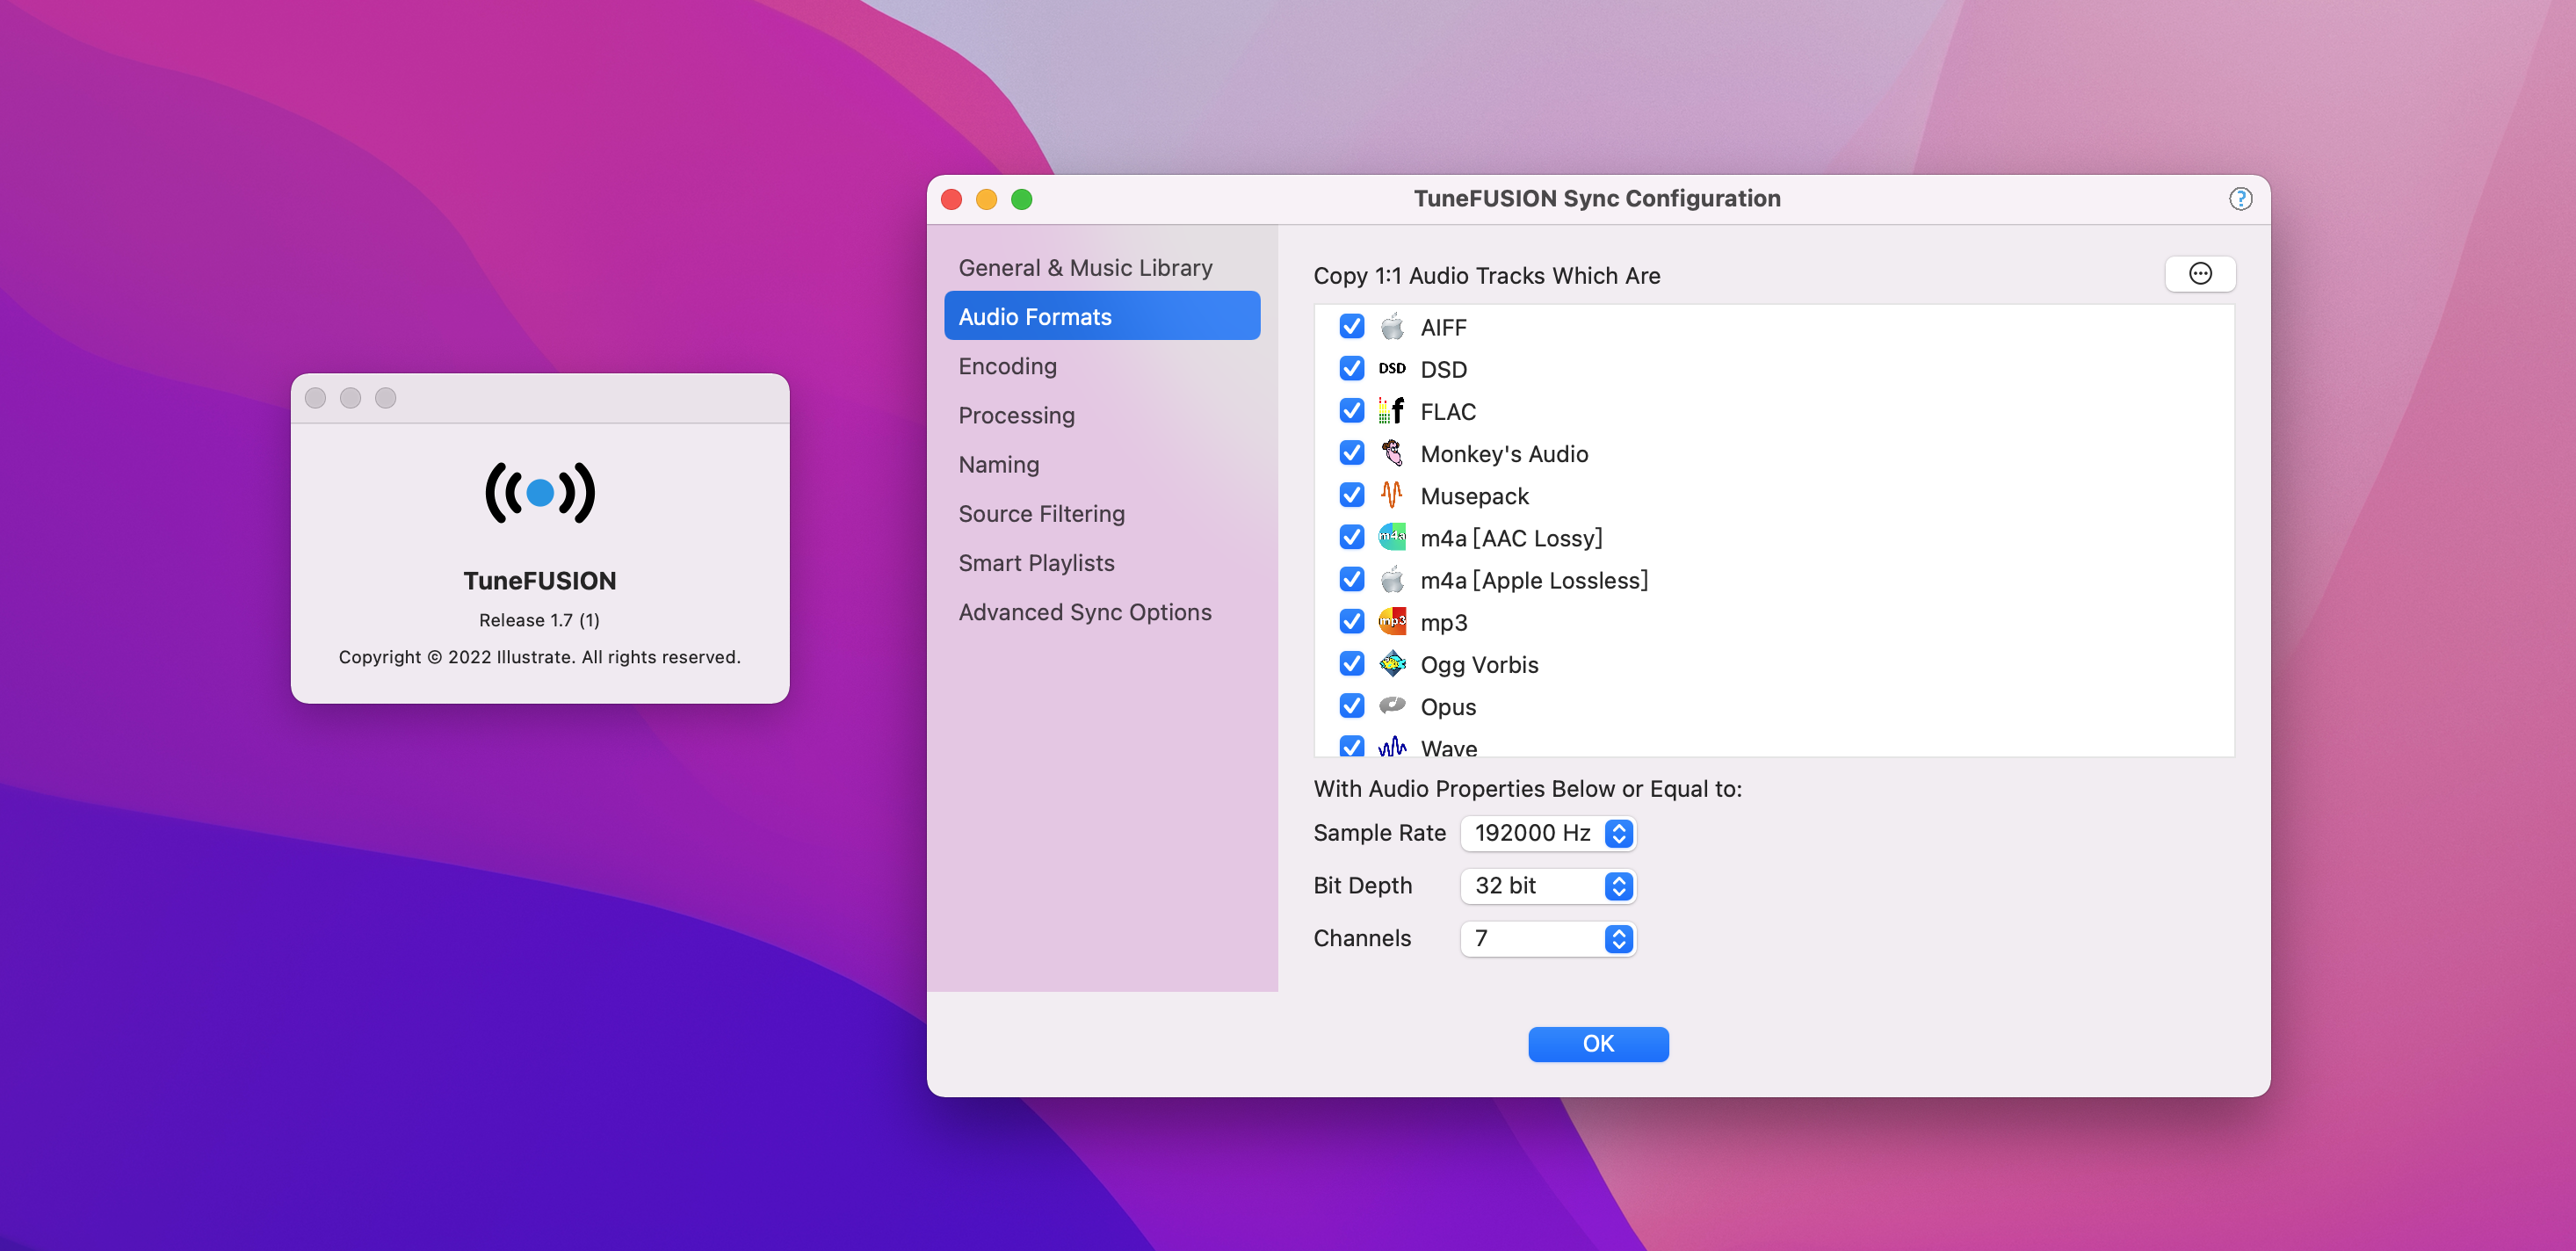Click the help question mark icon
The width and height of the screenshot is (2576, 1251).
point(2240,199)
